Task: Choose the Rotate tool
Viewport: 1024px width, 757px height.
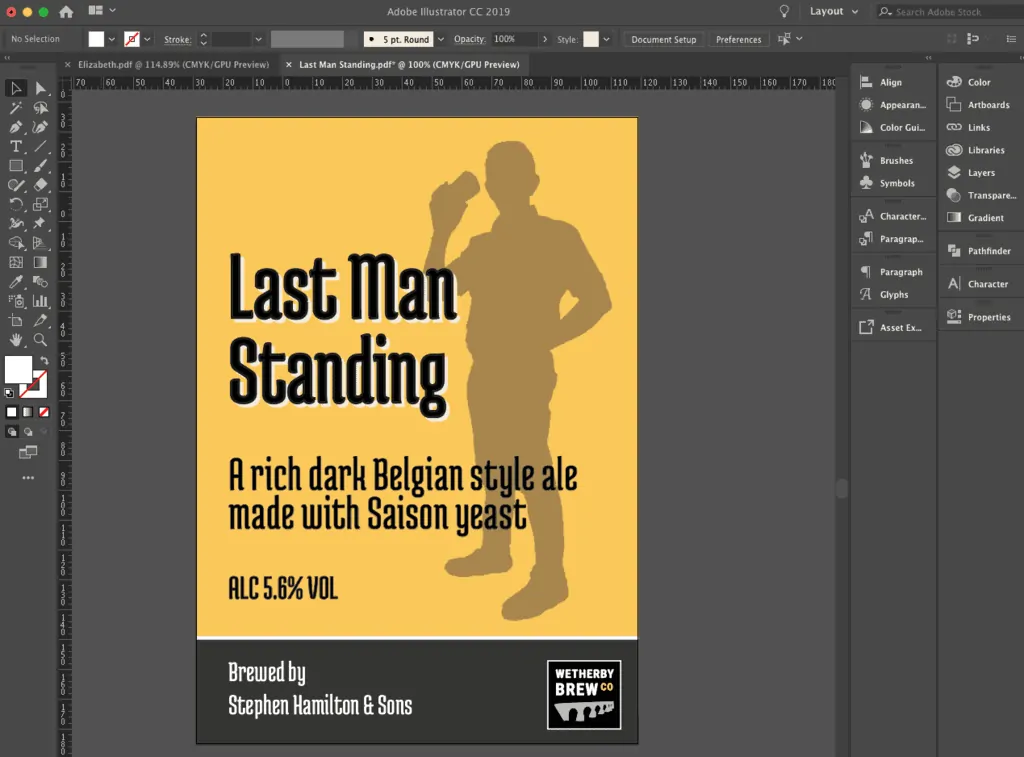Action: [x=16, y=204]
